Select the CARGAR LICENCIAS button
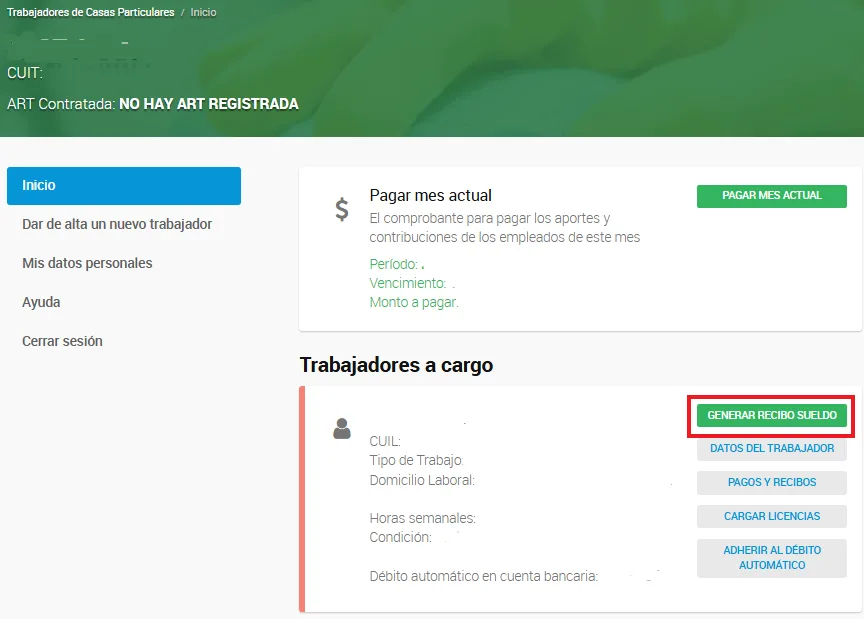 pyautogui.click(x=771, y=516)
